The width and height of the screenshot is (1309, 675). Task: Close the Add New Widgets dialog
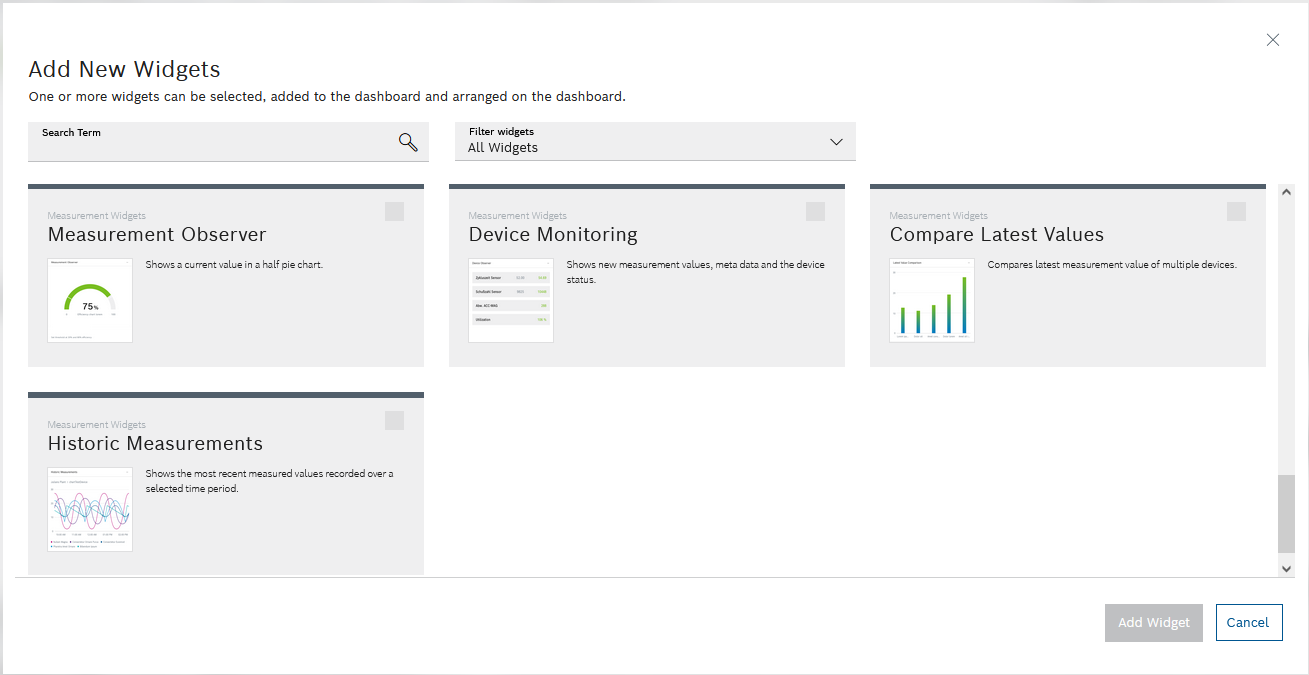coord(1272,40)
